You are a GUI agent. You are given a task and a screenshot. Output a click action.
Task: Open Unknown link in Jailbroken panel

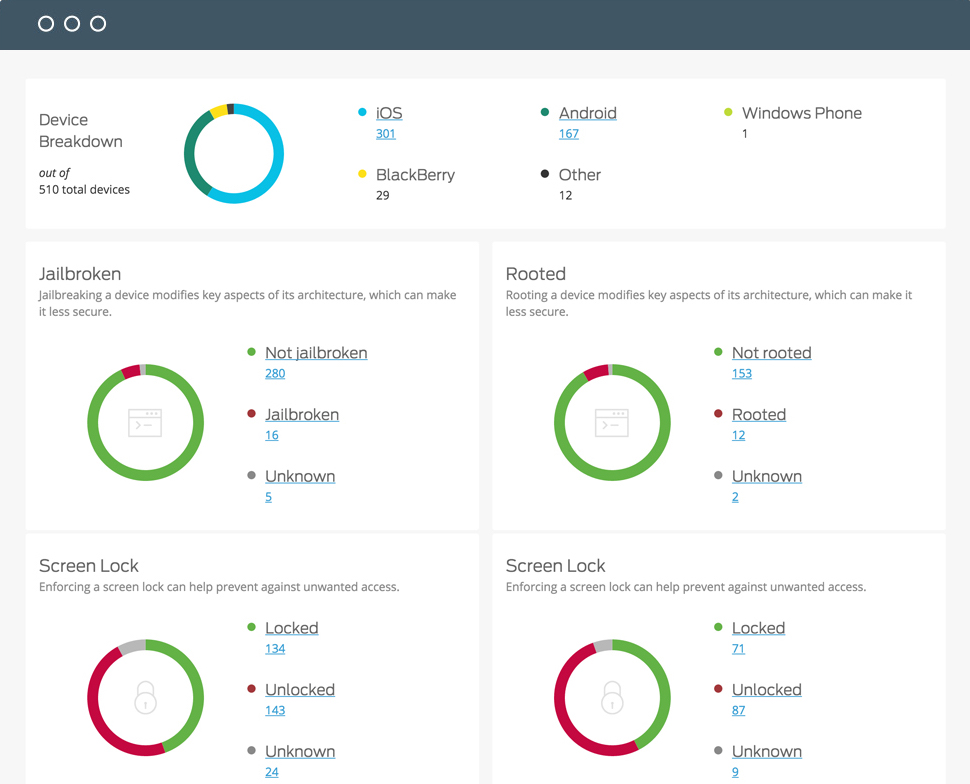(x=300, y=476)
